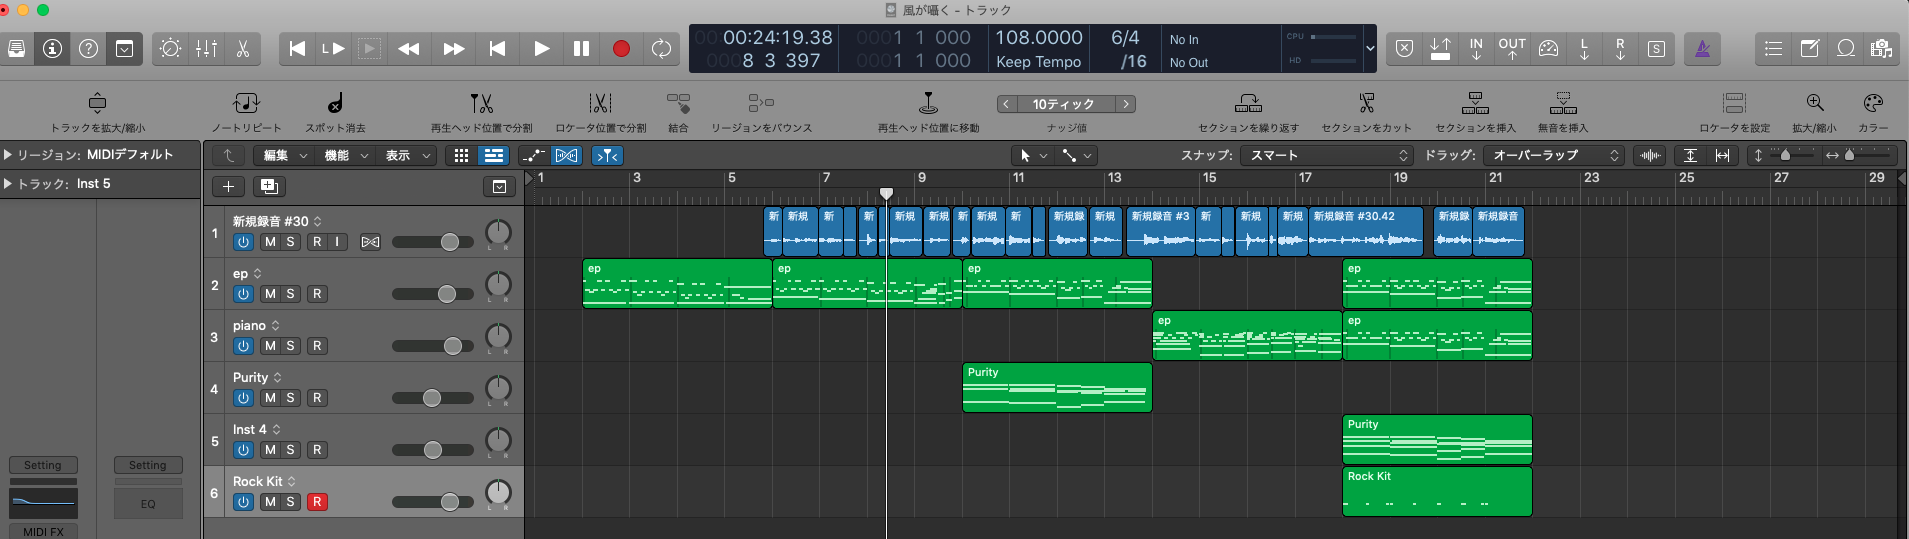Click the Setting button in left channel strip

coord(43,465)
